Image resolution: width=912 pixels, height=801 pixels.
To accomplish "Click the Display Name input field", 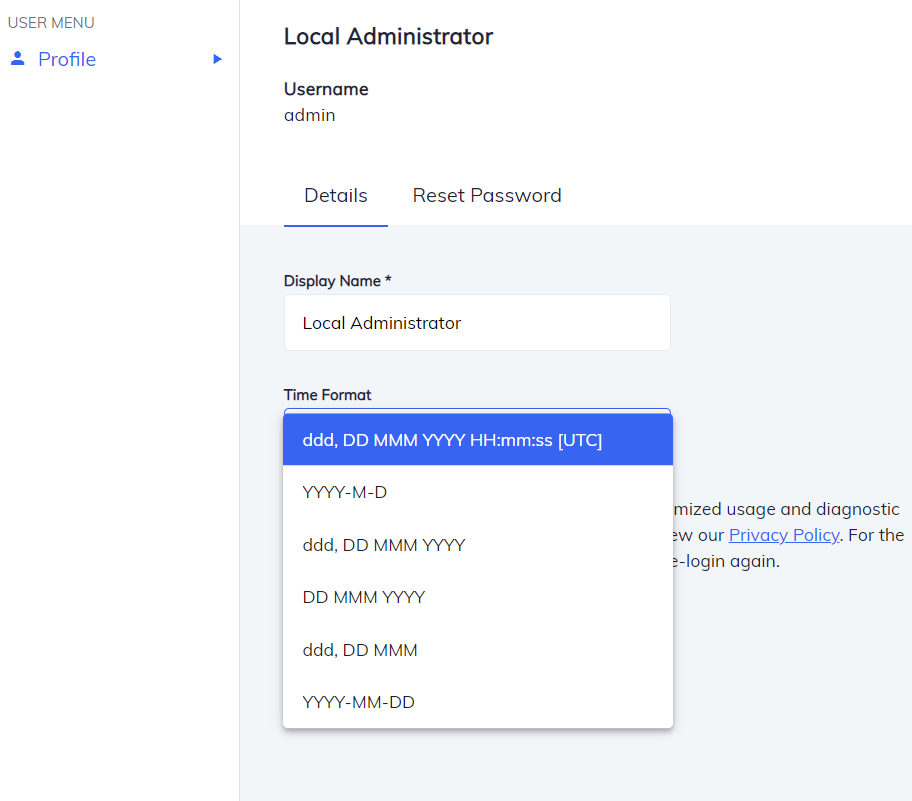I will [477, 322].
